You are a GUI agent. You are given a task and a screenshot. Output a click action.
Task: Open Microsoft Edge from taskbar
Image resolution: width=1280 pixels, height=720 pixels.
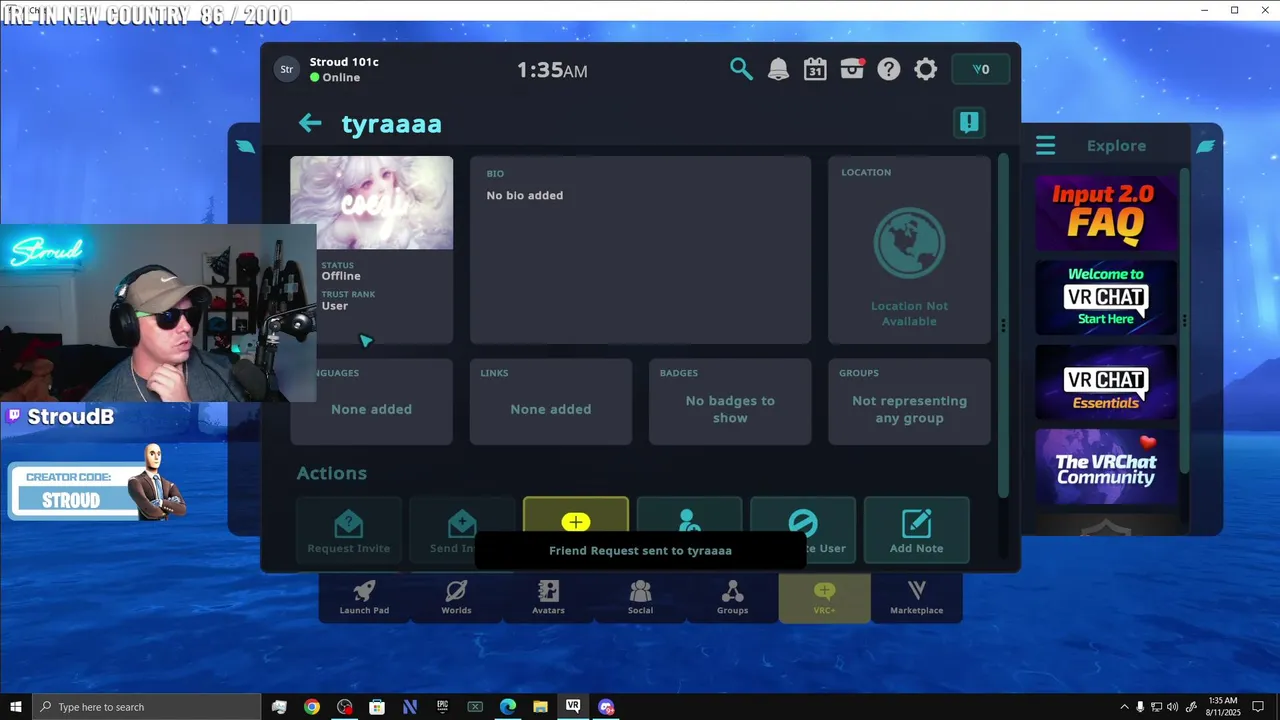click(x=507, y=707)
